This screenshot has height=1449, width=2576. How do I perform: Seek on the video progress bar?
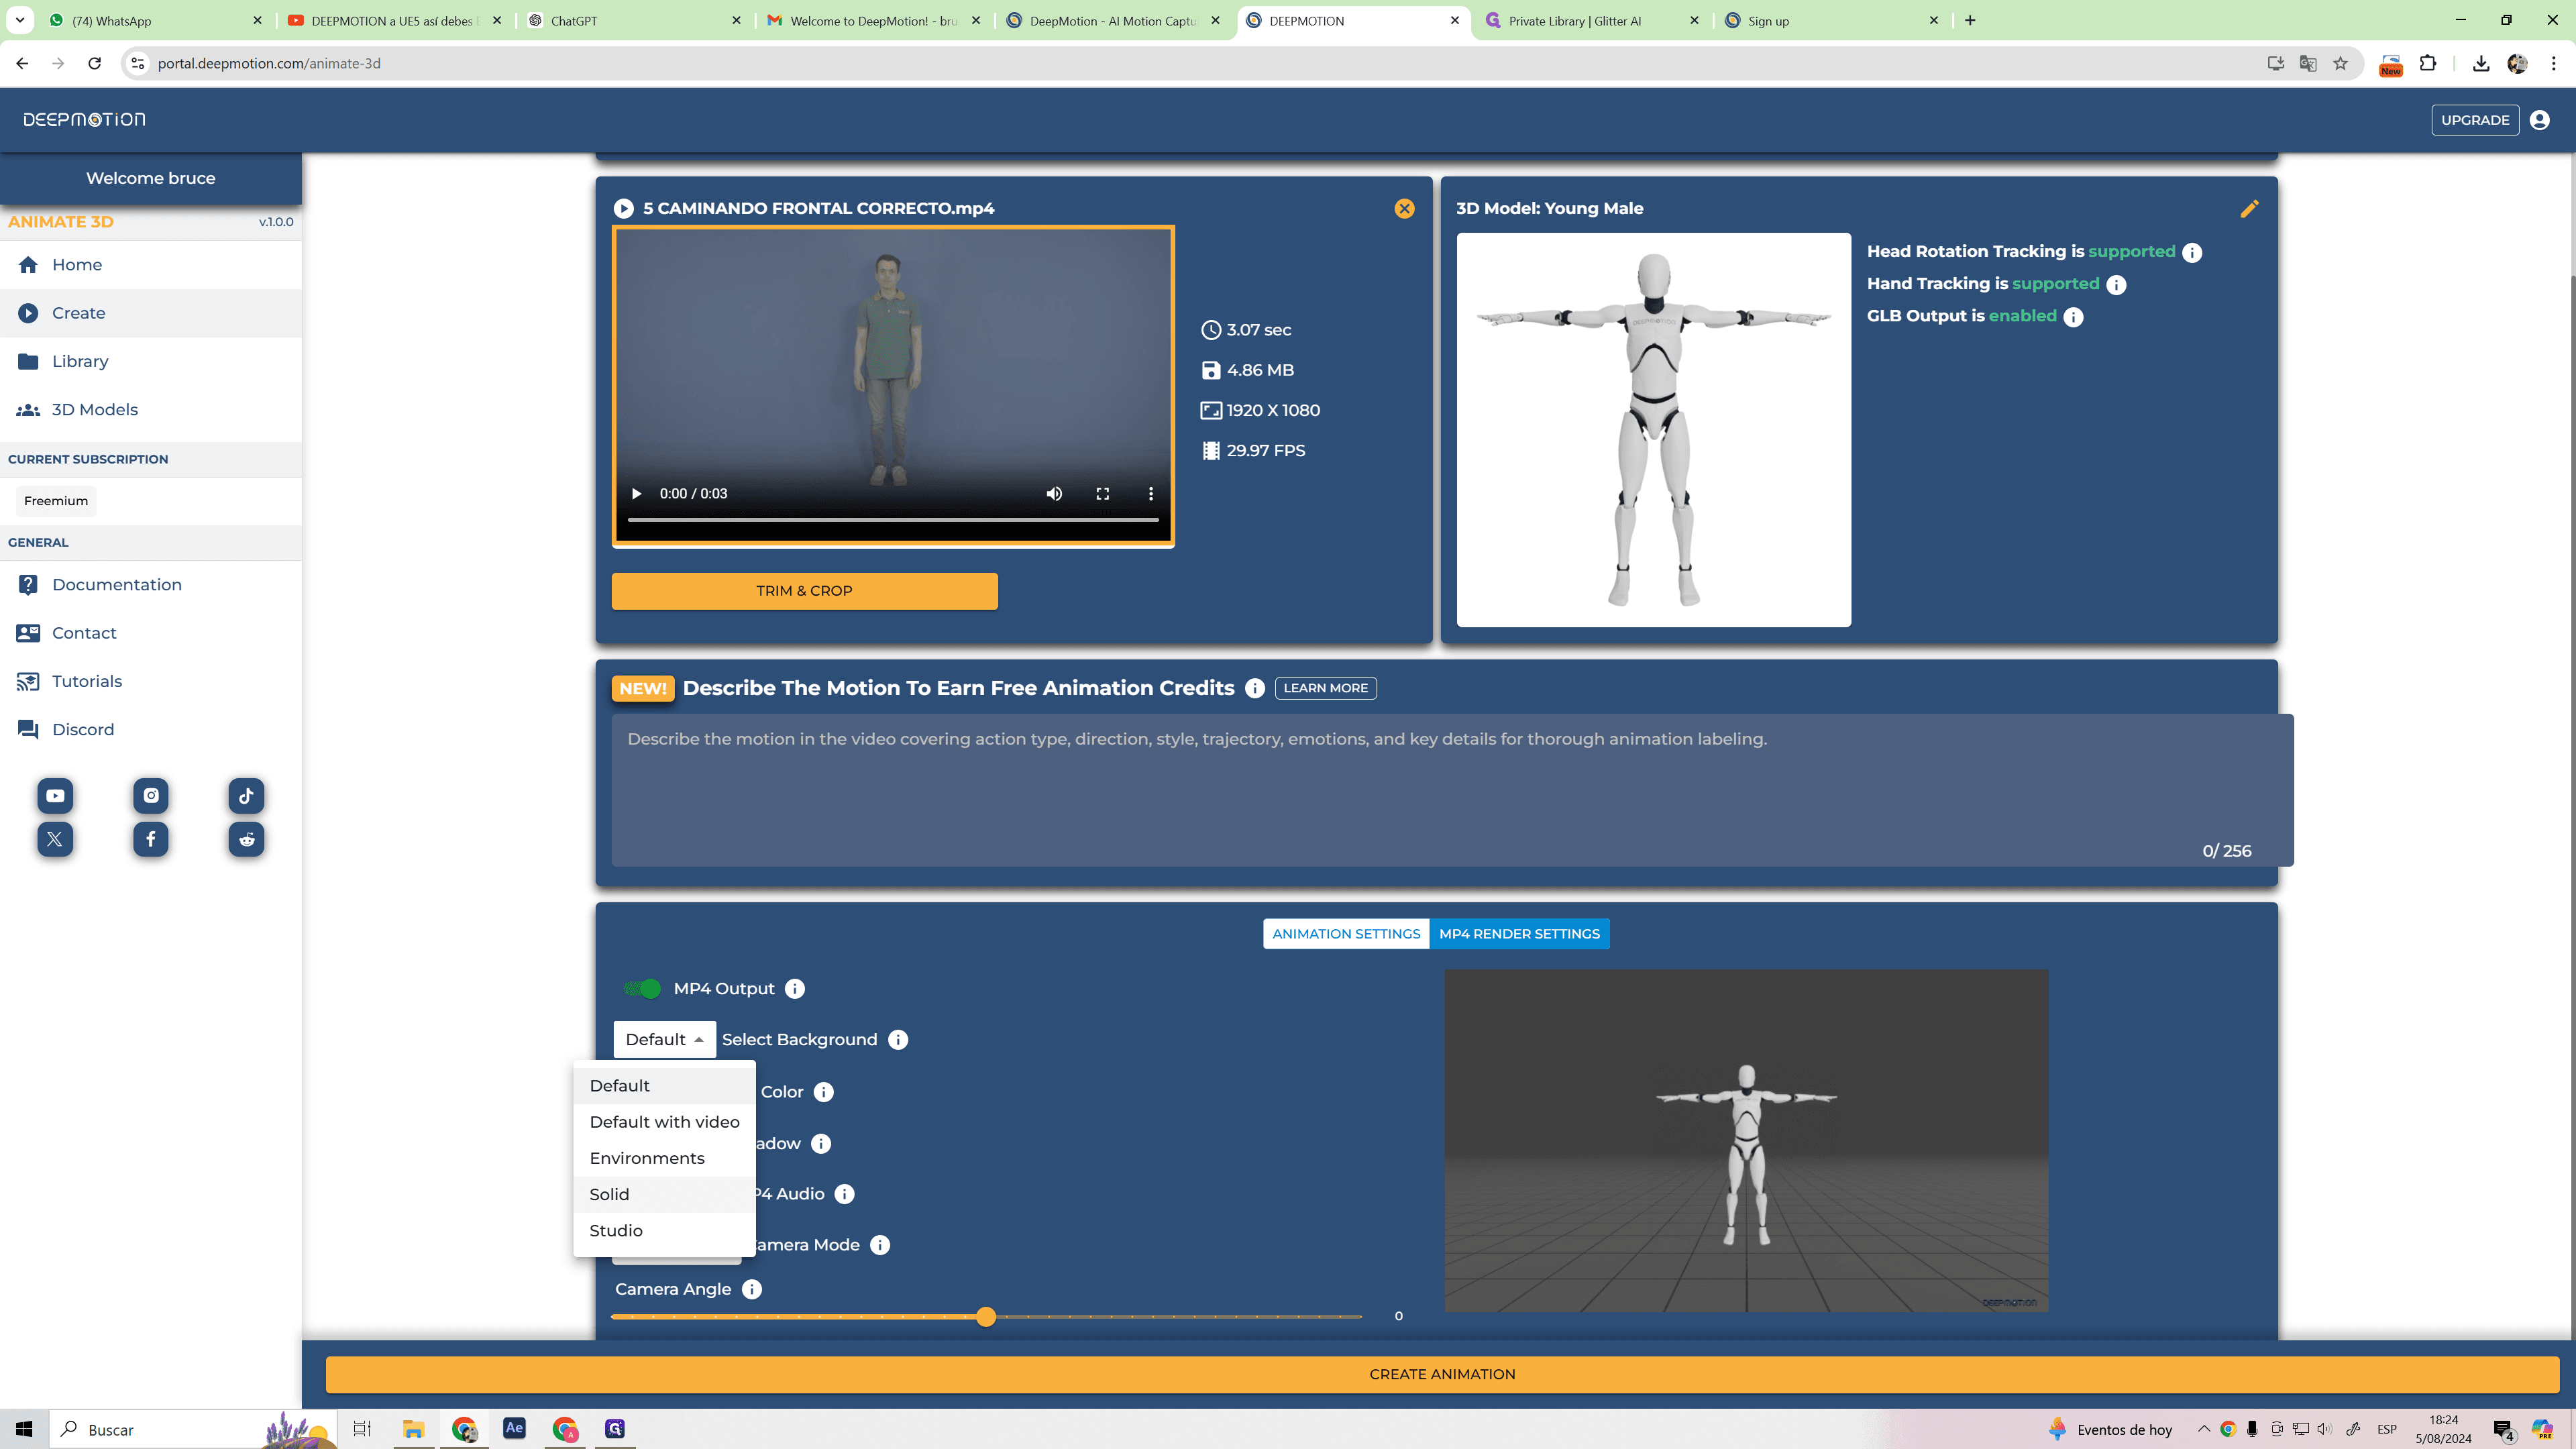click(x=893, y=520)
